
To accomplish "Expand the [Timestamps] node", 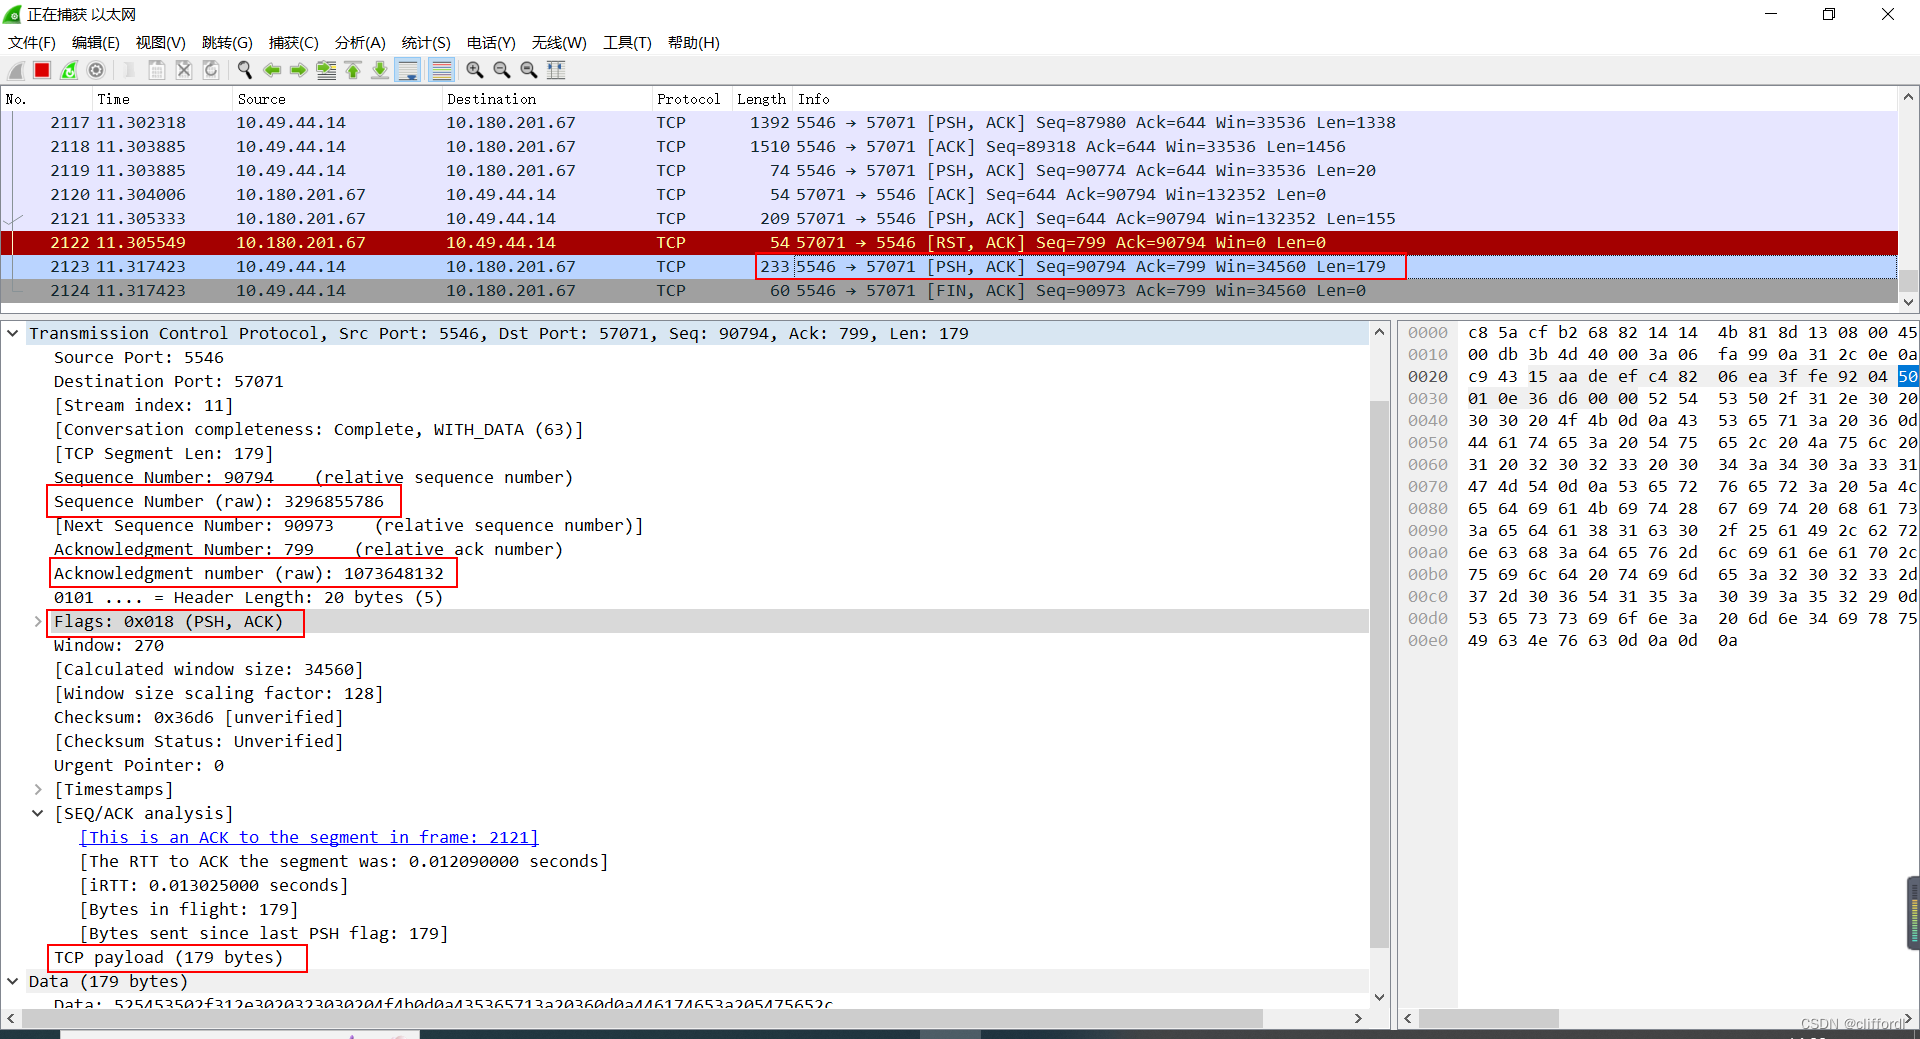I will point(38,789).
